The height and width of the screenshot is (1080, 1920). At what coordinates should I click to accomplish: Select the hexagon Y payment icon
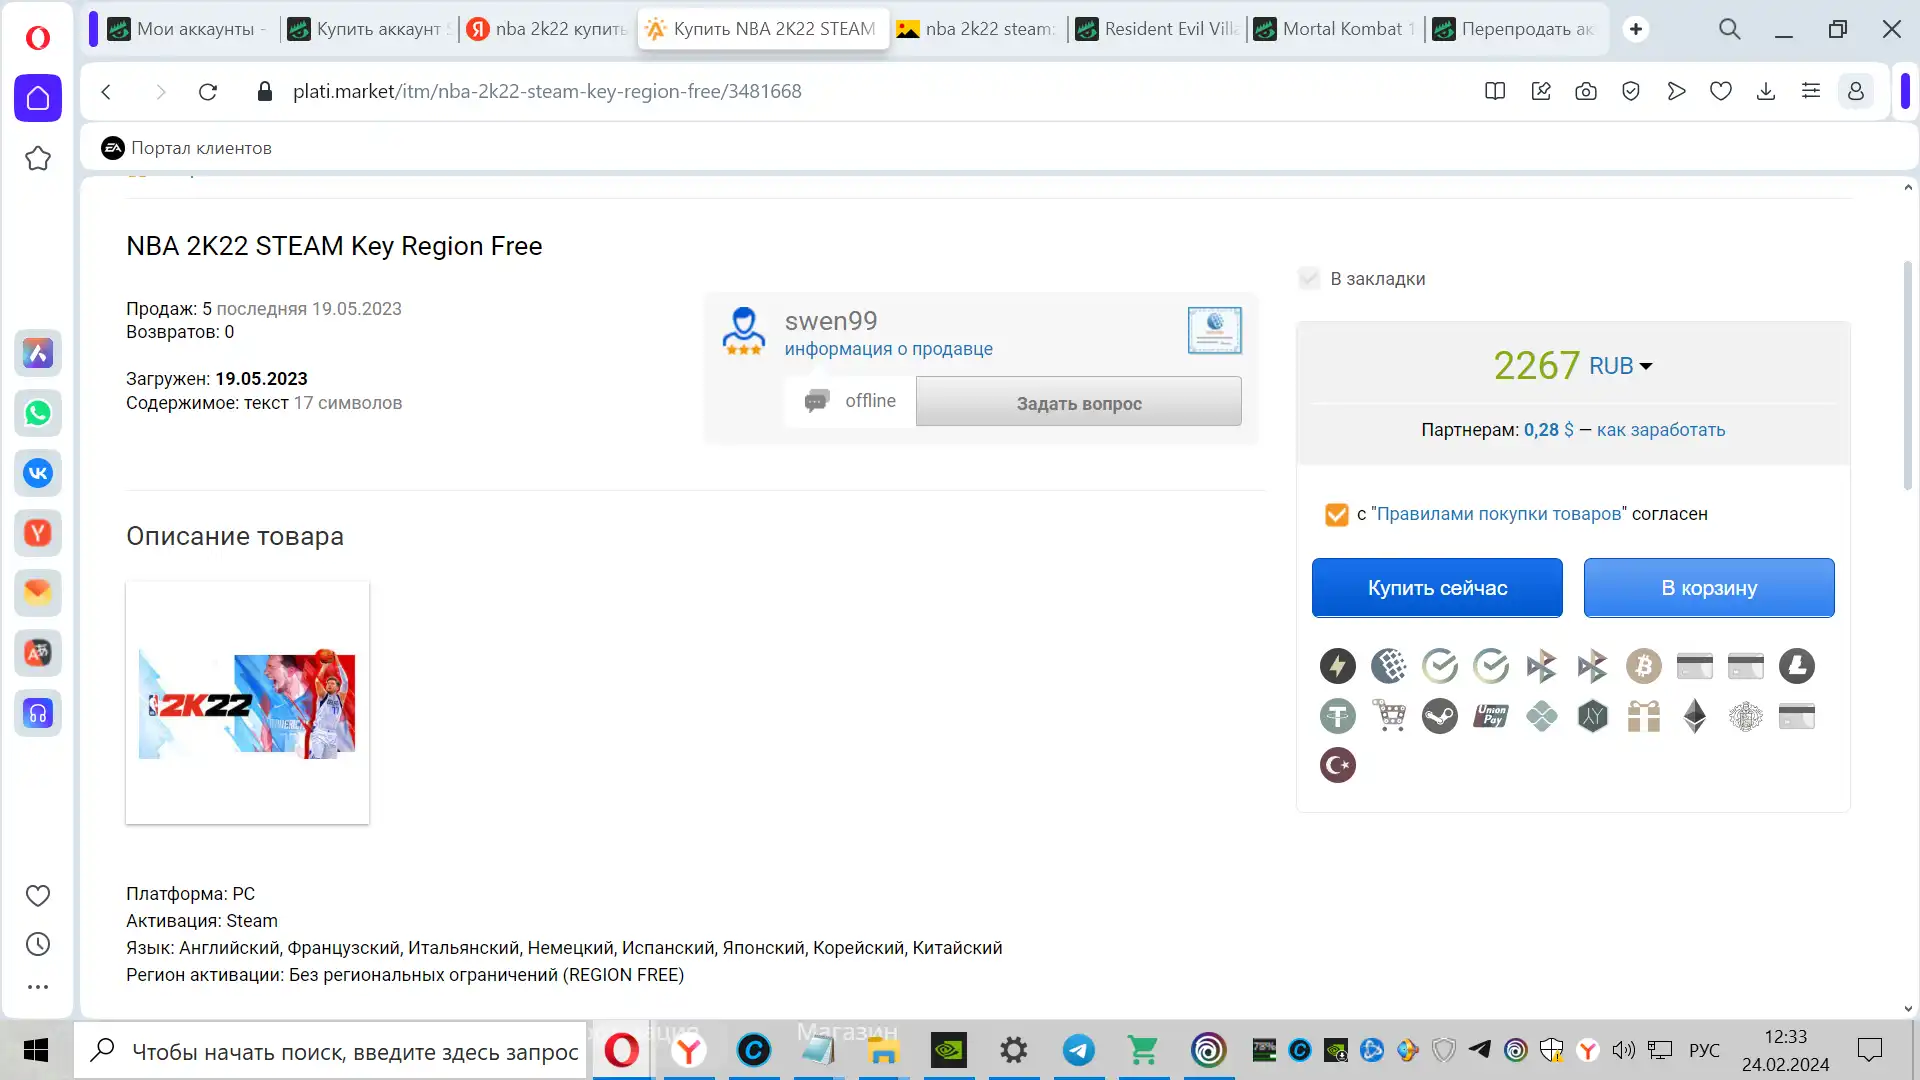pyautogui.click(x=1592, y=716)
